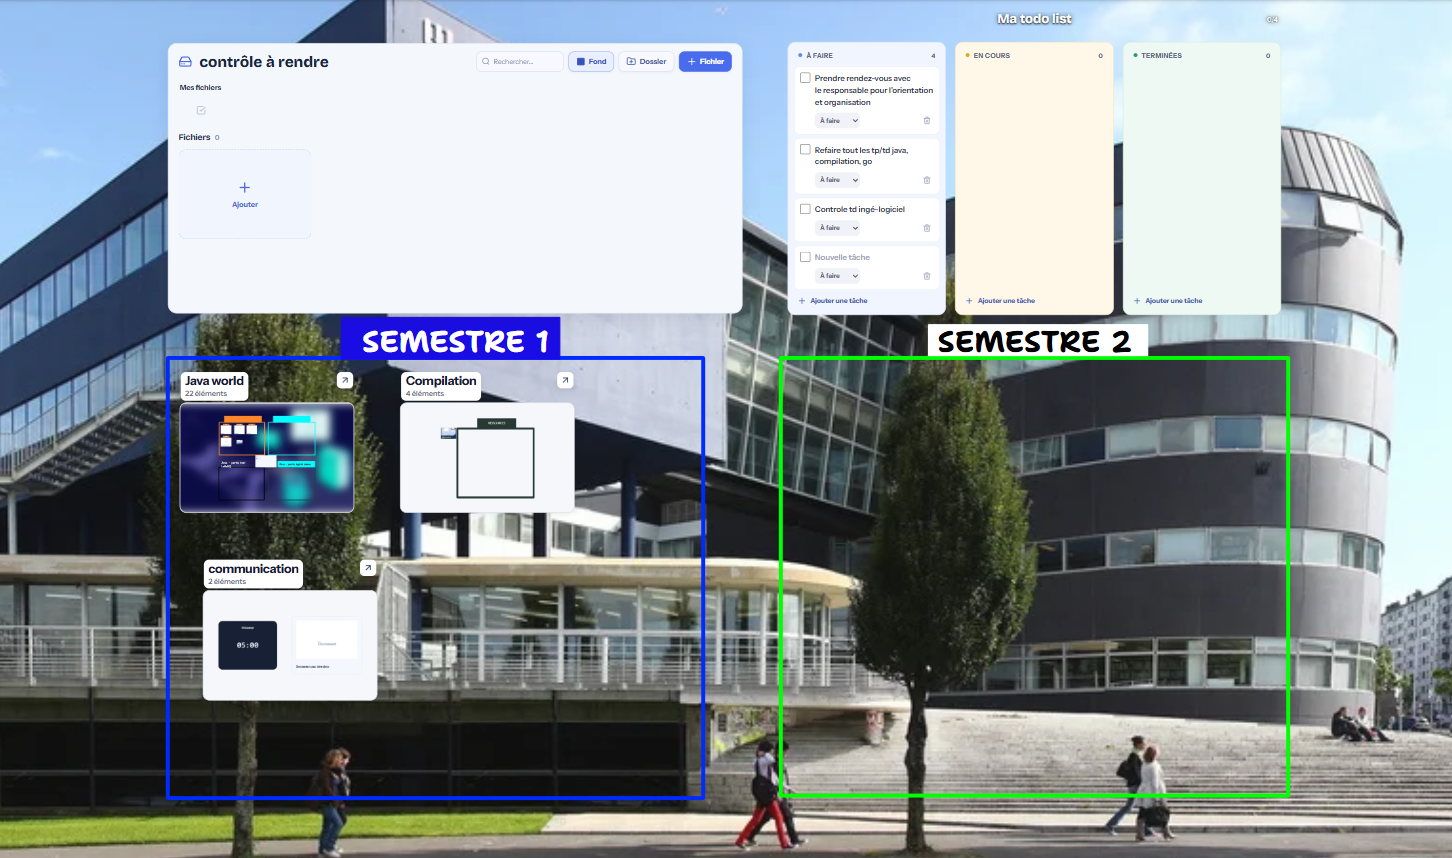1452x858 pixels.
Task: Add a task in the EN COURS column
Action: click(1000, 301)
